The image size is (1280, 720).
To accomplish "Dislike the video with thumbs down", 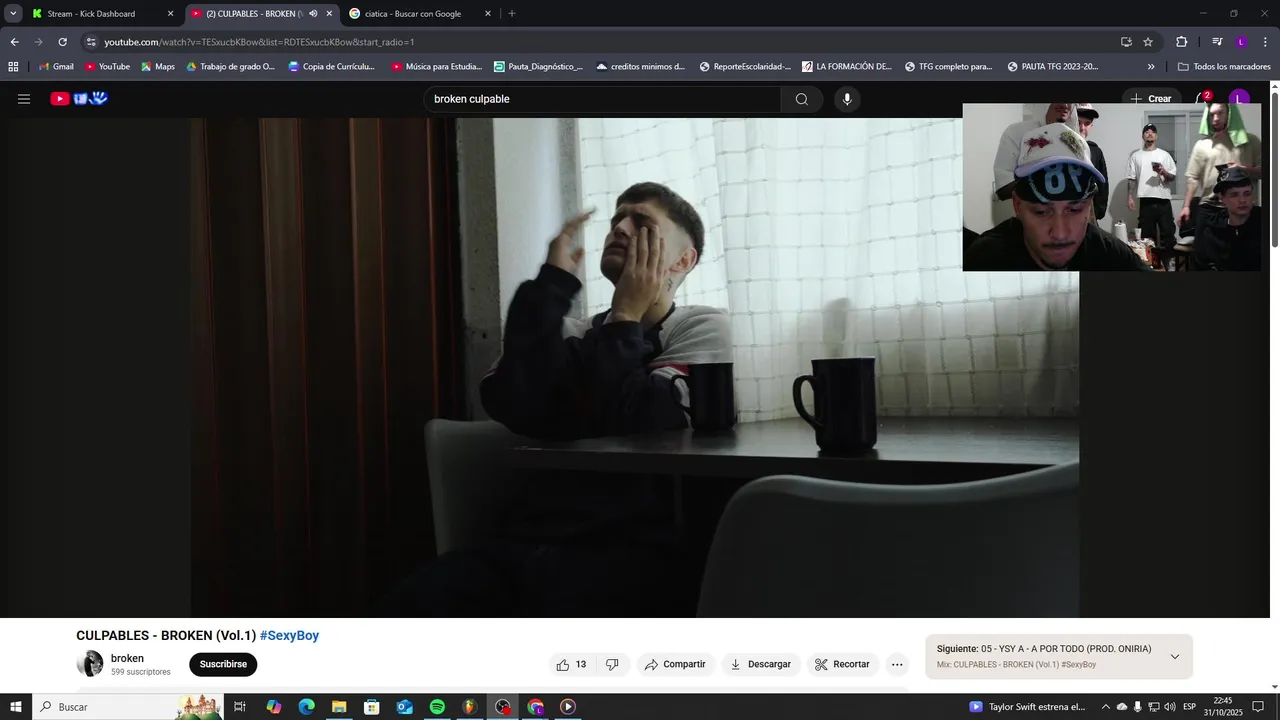I will [612, 664].
